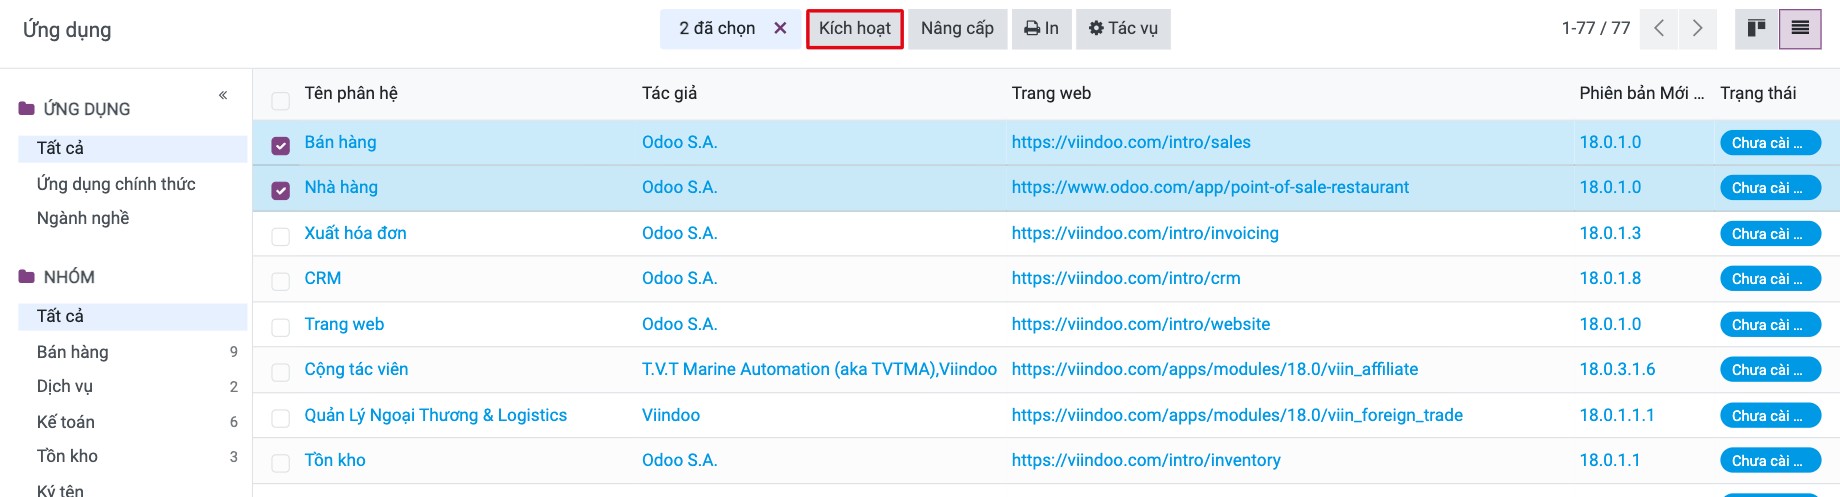Image resolution: width=1840 pixels, height=497 pixels.
Task: Check the CRM row checkbox
Action: coord(281,282)
